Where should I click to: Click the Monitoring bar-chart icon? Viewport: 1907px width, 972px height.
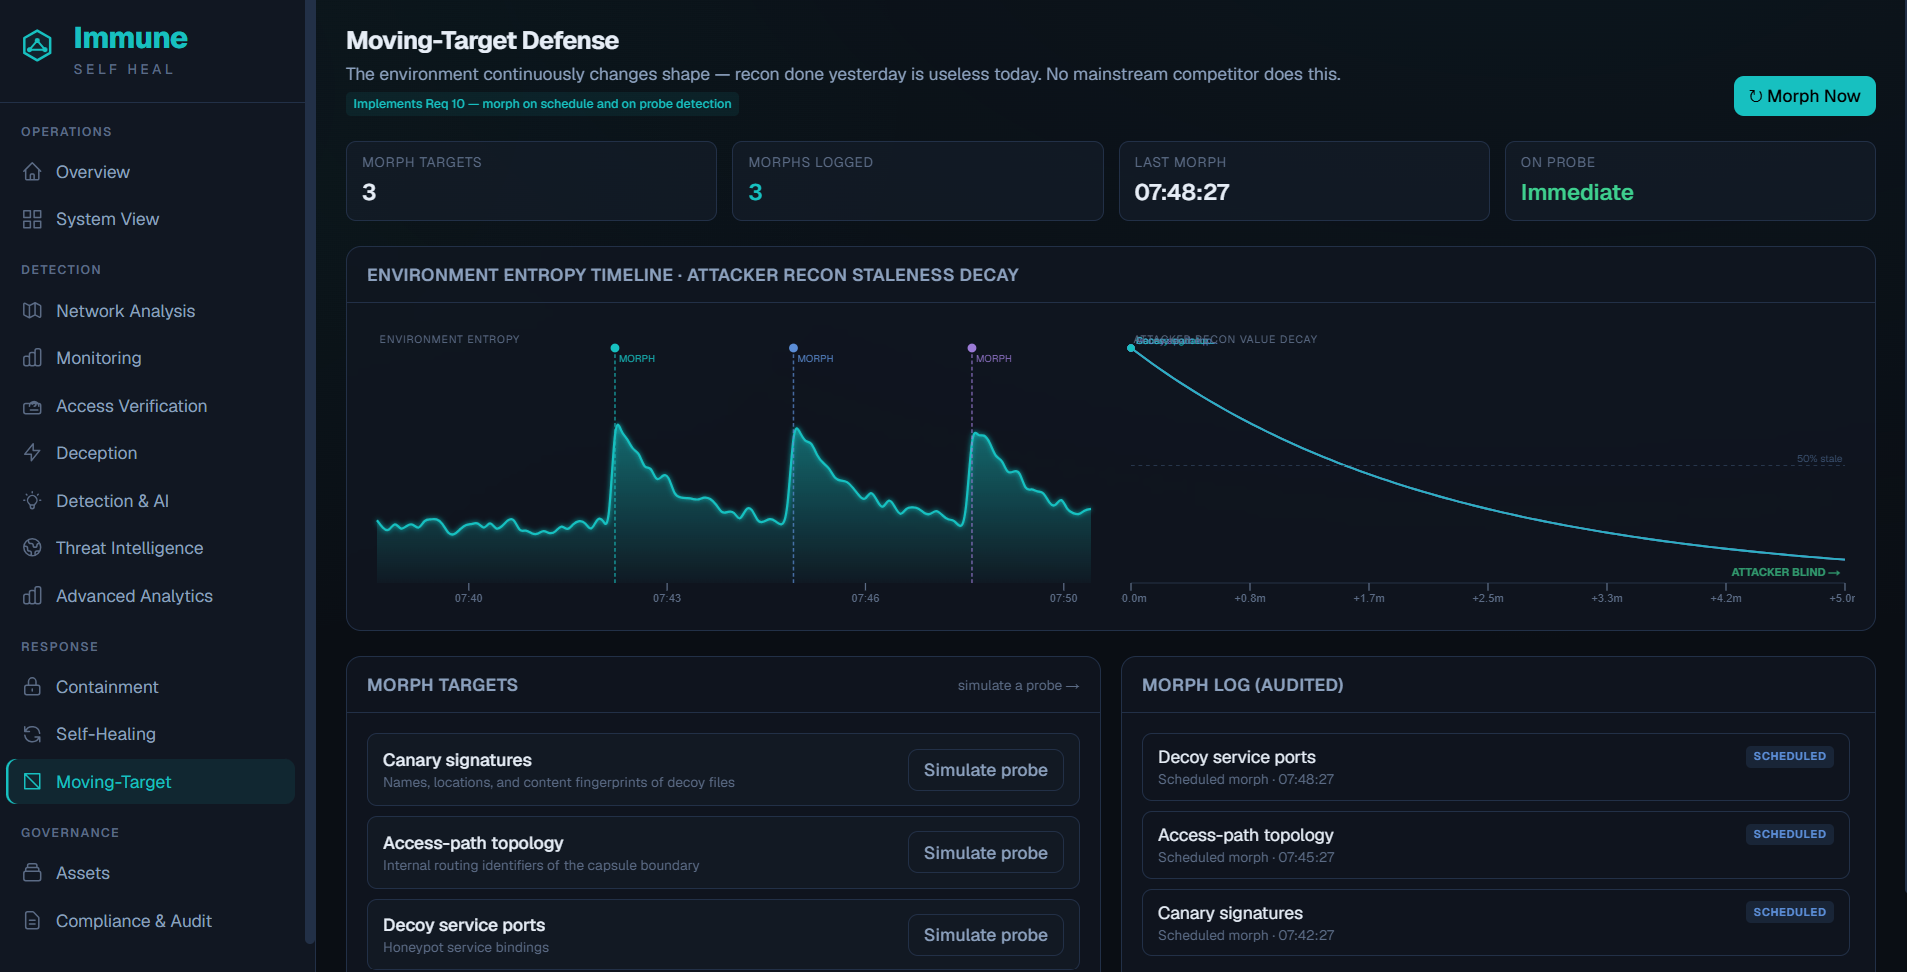point(32,358)
